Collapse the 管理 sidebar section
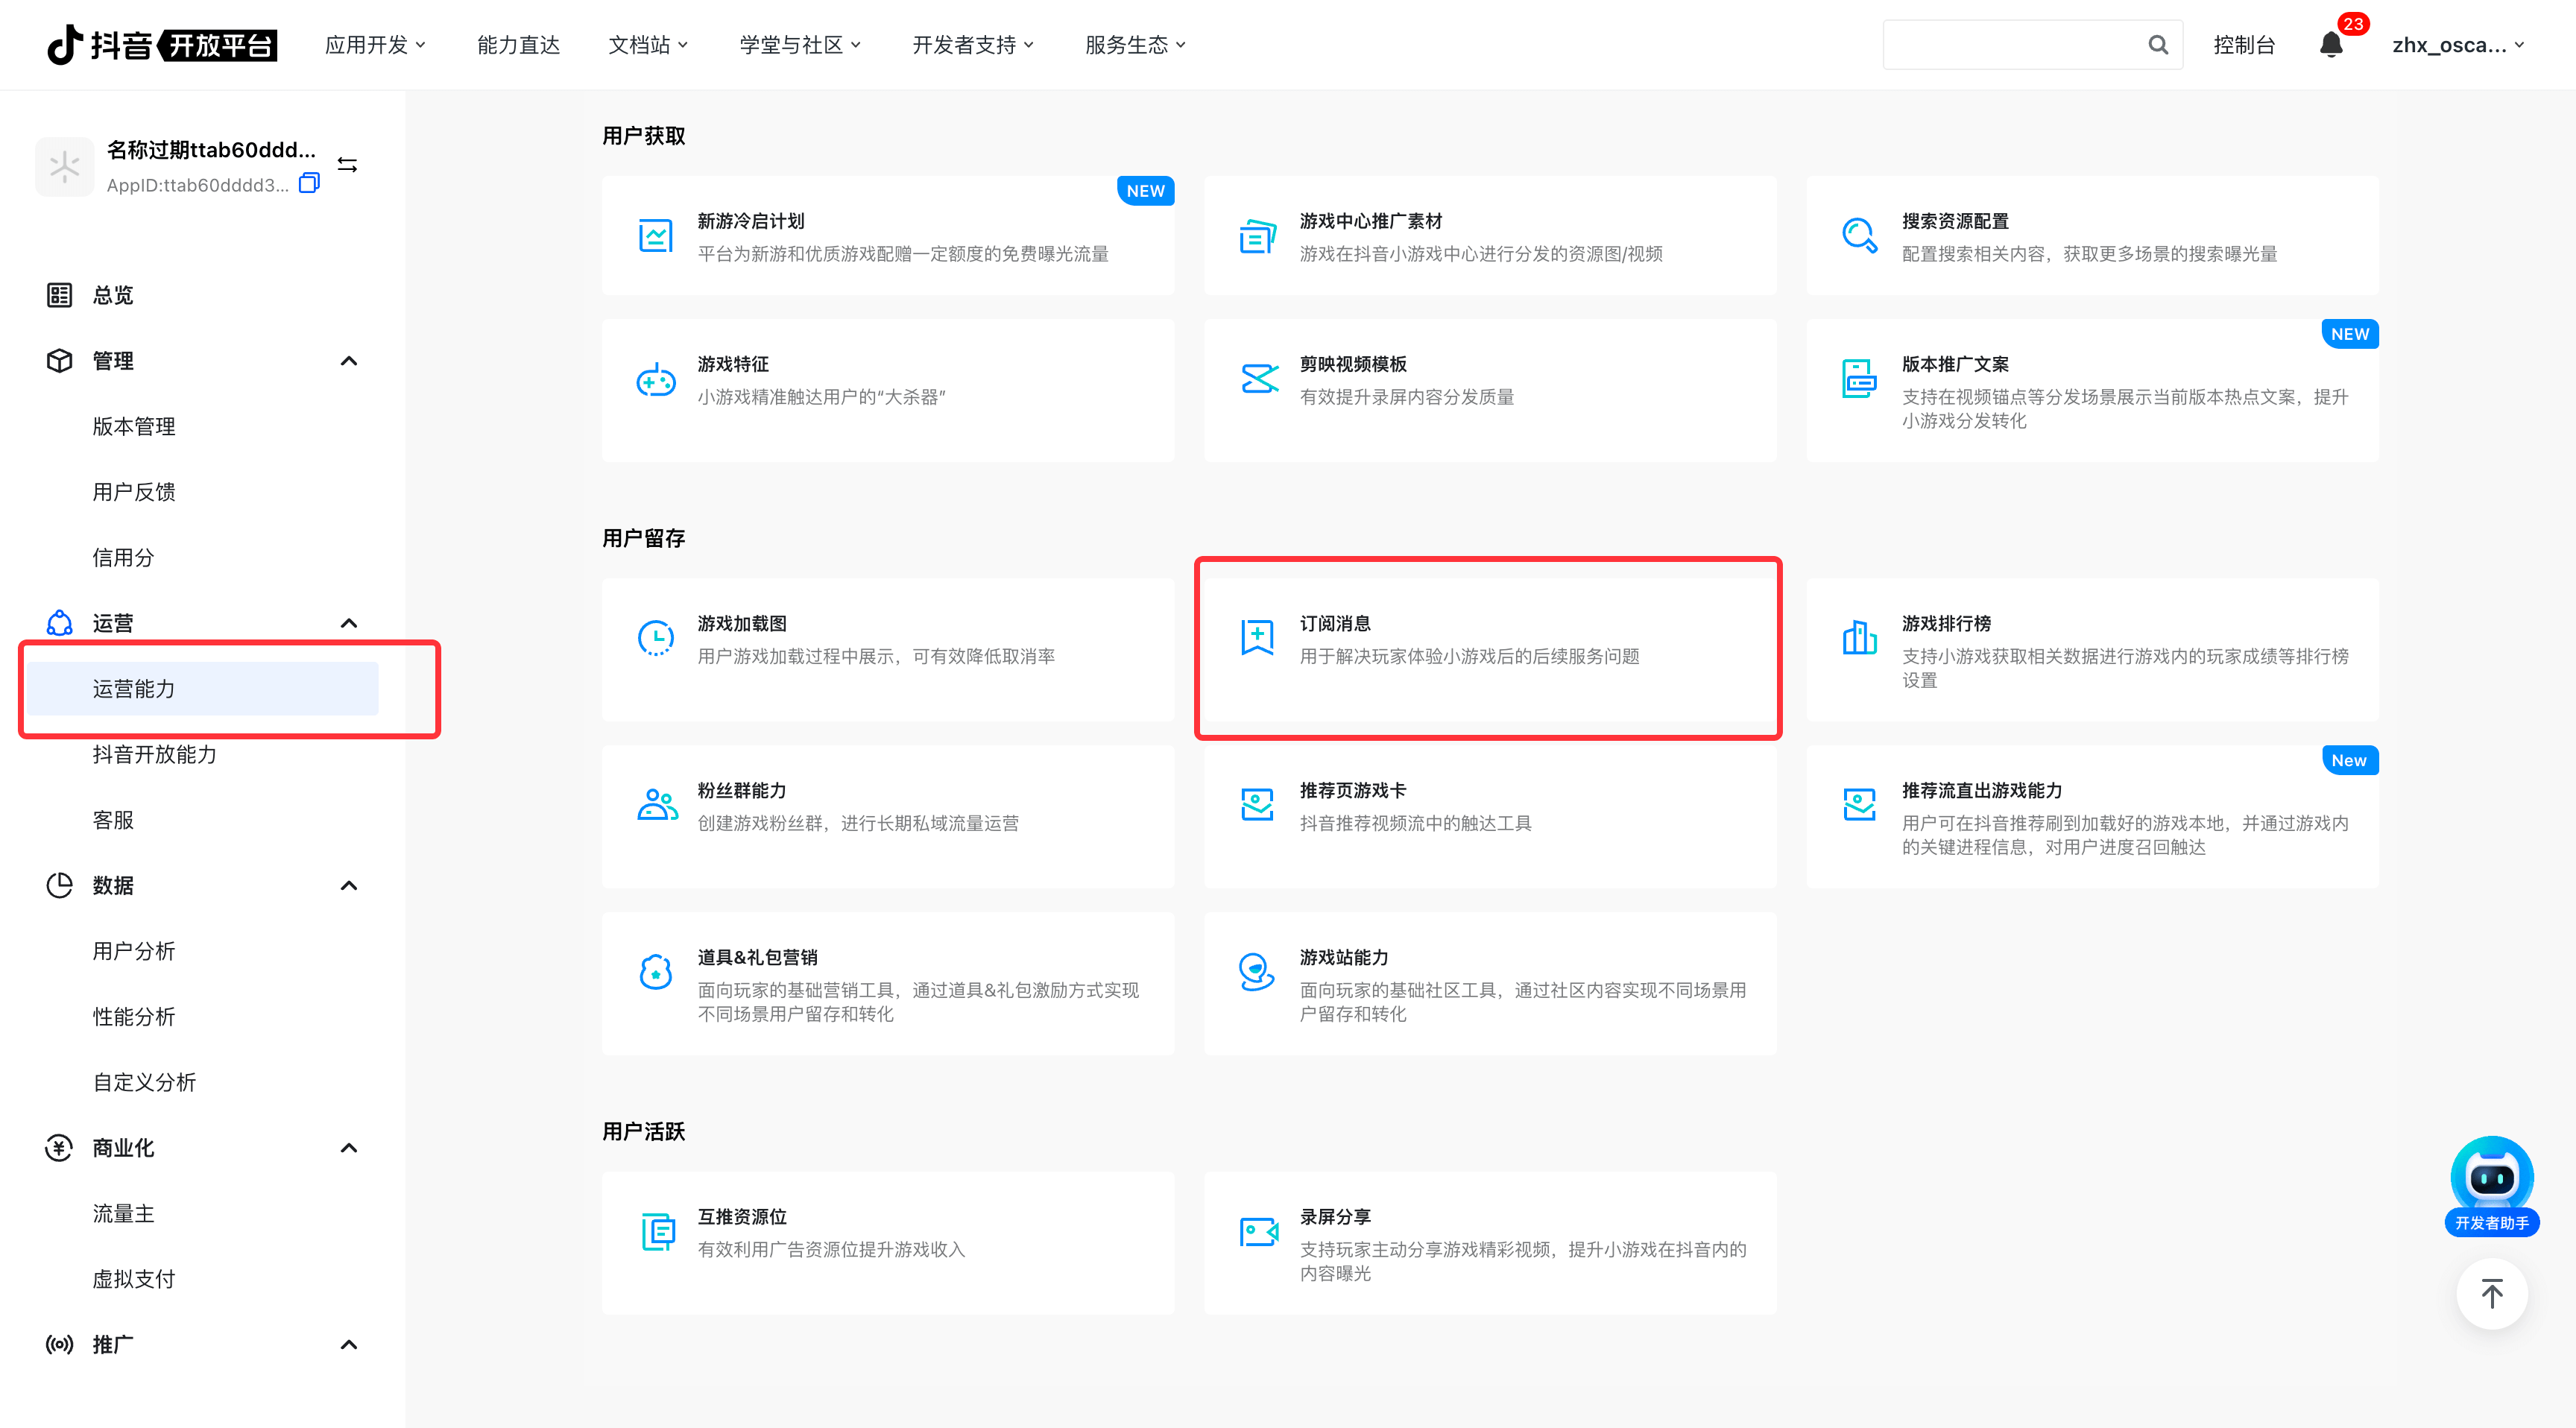The width and height of the screenshot is (2576, 1428). [348, 361]
